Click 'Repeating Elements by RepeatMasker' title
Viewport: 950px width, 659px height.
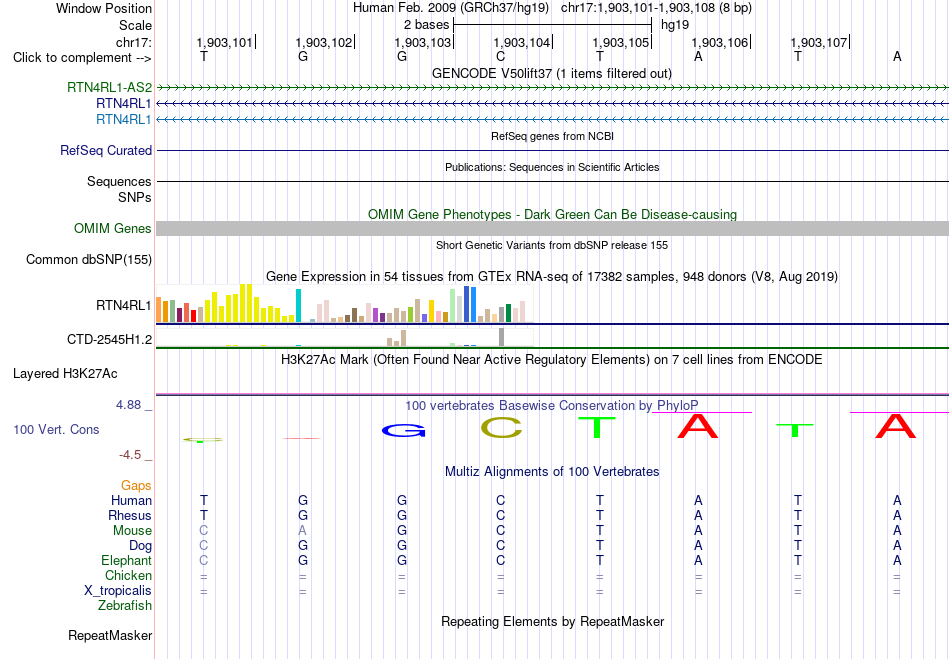pos(553,621)
